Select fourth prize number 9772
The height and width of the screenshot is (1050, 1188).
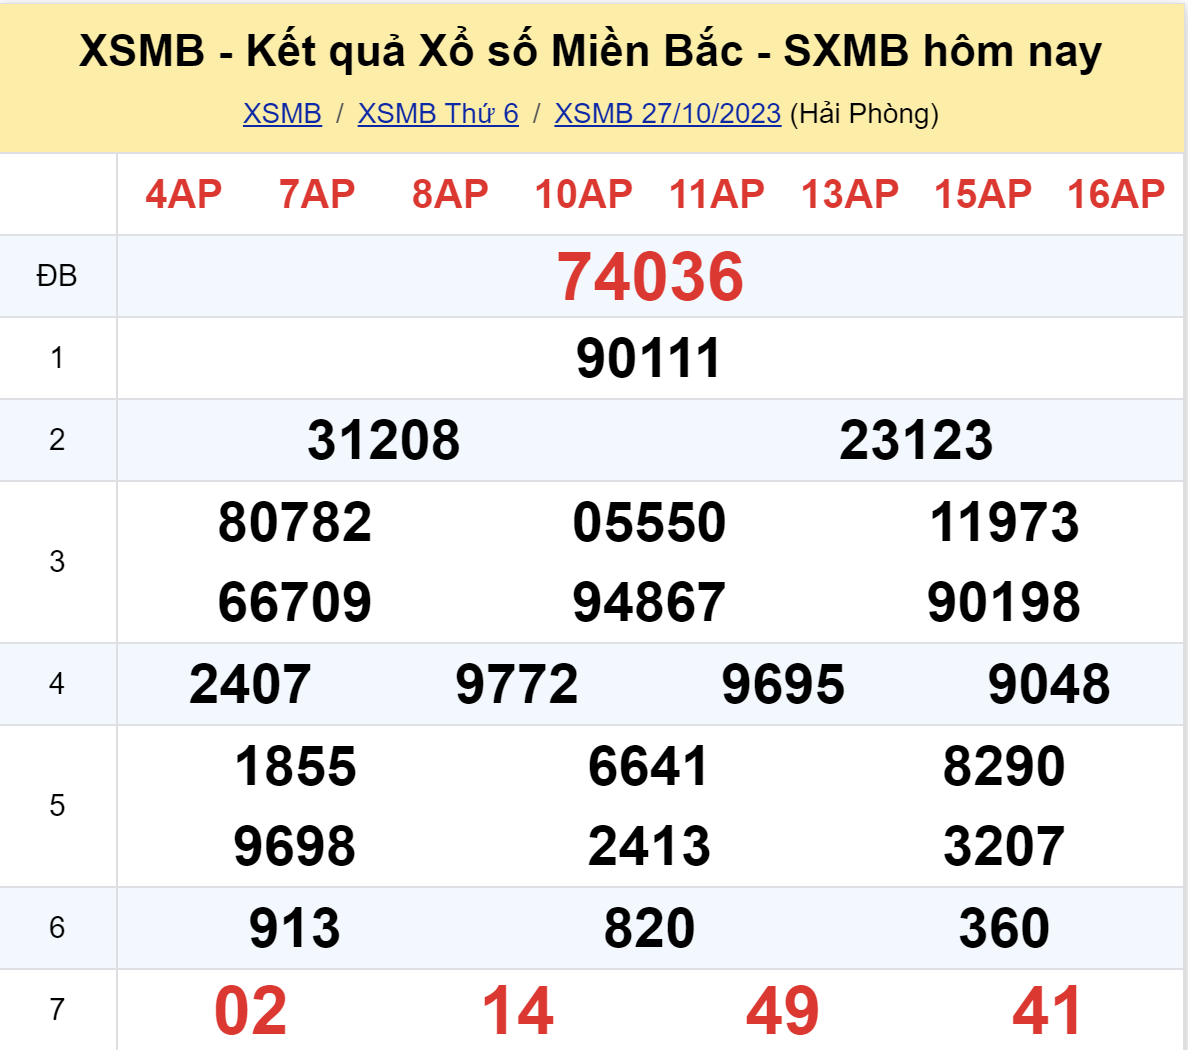click(517, 684)
